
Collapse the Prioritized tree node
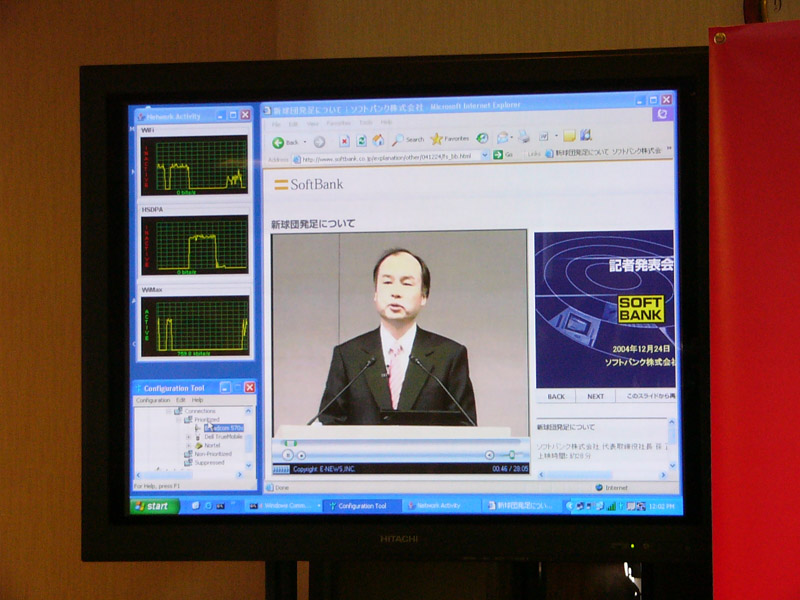(179, 420)
